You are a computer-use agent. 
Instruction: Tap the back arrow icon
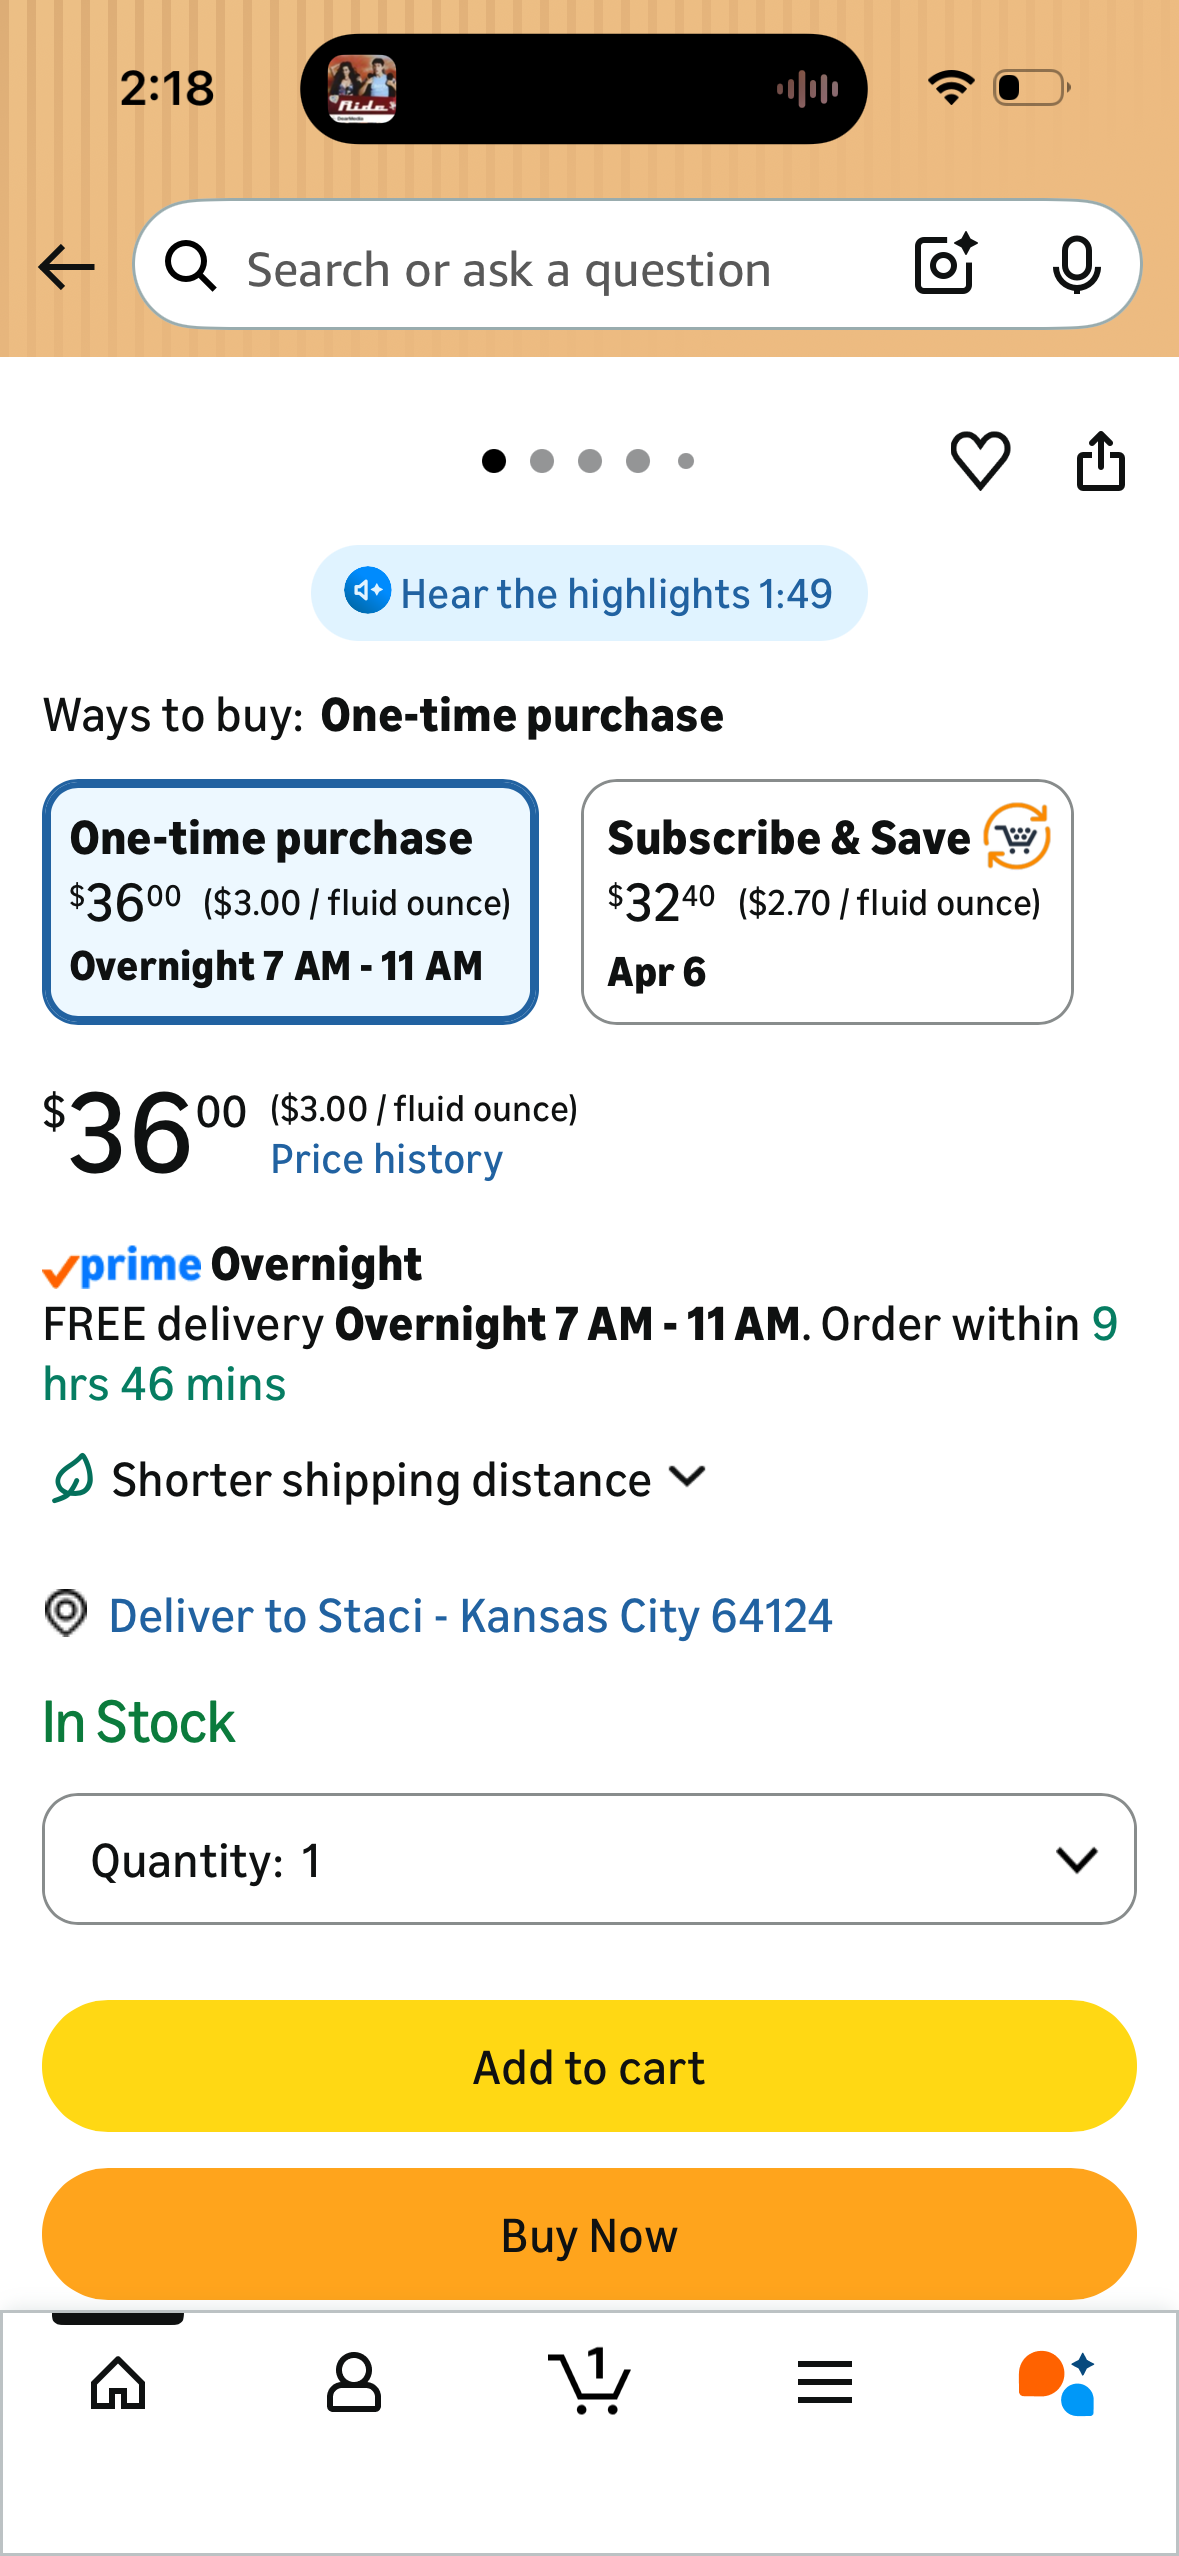[x=66, y=267]
